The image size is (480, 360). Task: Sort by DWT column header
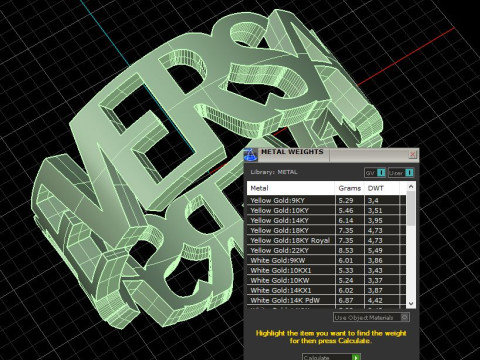click(x=382, y=188)
